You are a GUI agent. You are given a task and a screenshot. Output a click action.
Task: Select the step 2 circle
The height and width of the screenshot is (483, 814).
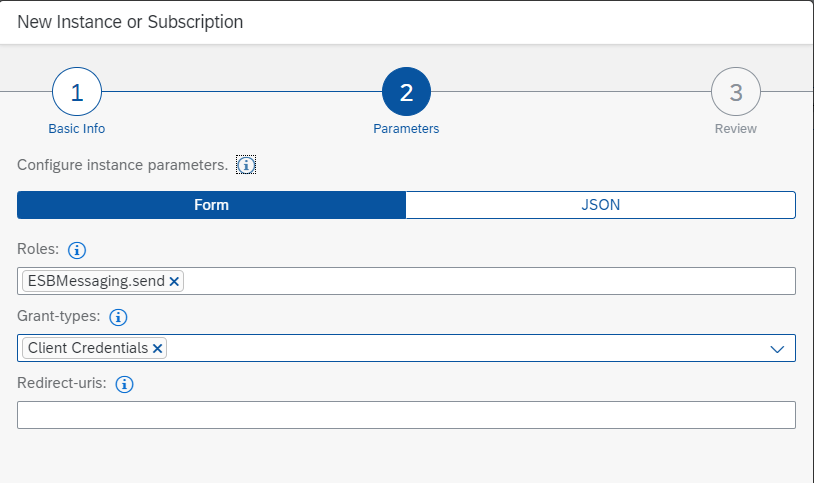pos(406,93)
